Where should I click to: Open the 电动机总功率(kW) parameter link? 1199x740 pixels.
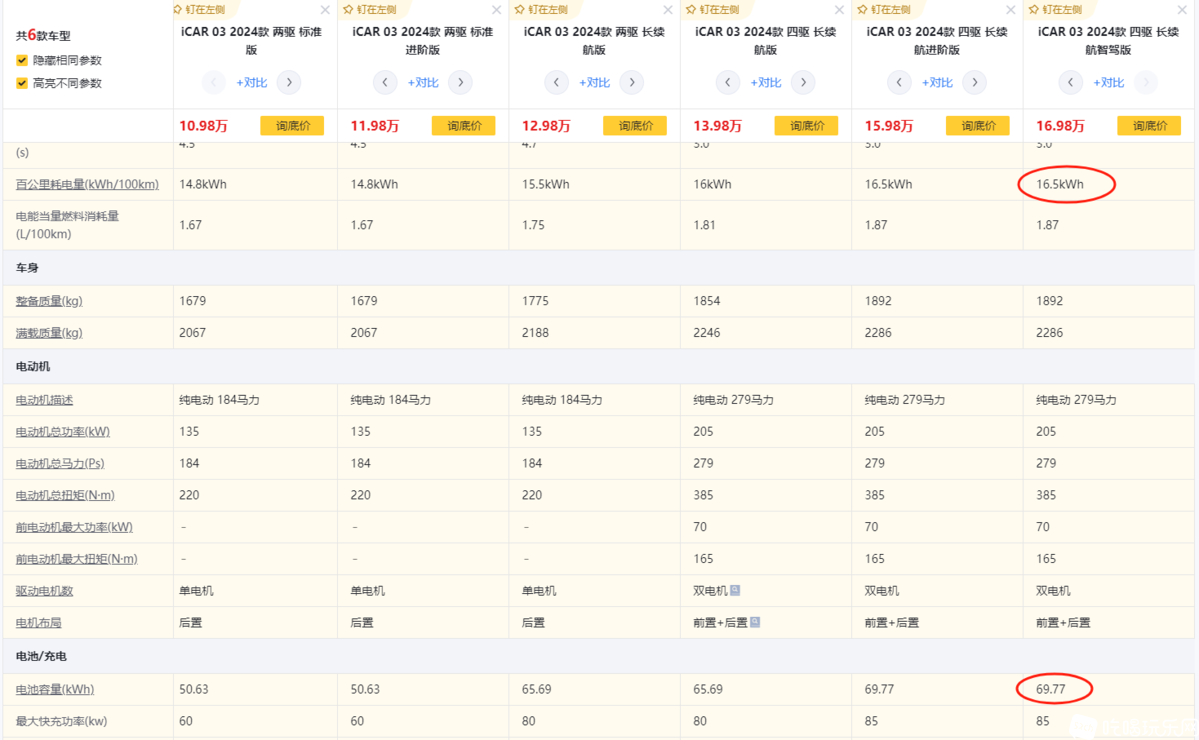coord(63,432)
